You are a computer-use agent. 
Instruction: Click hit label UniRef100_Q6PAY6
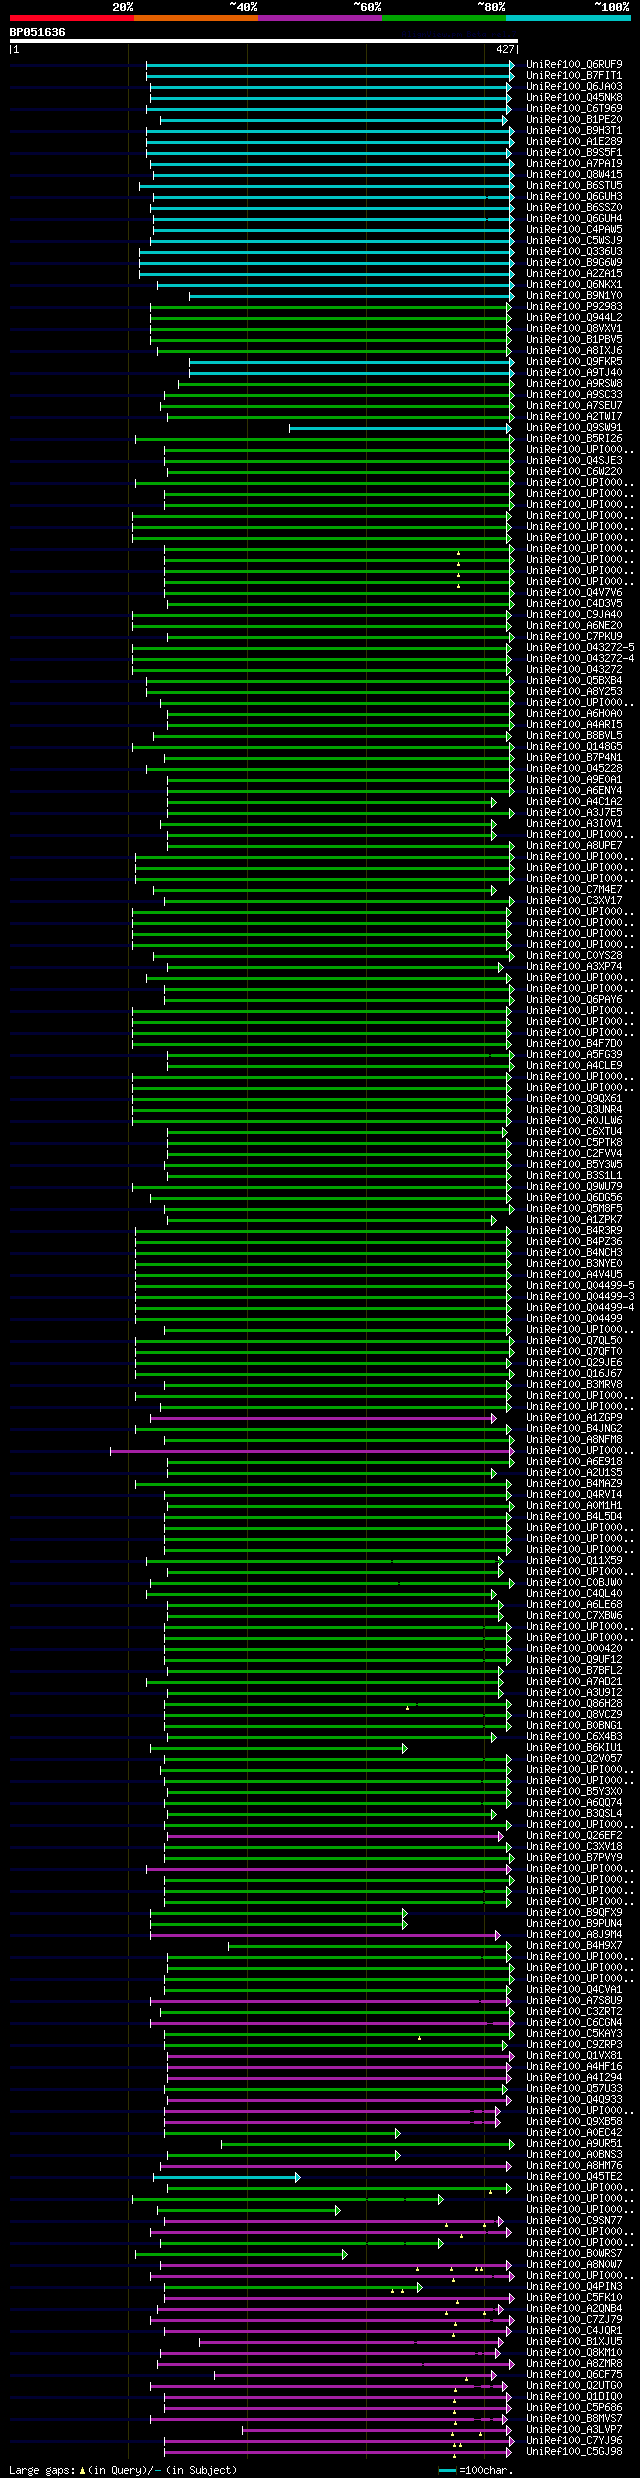[x=574, y=999]
